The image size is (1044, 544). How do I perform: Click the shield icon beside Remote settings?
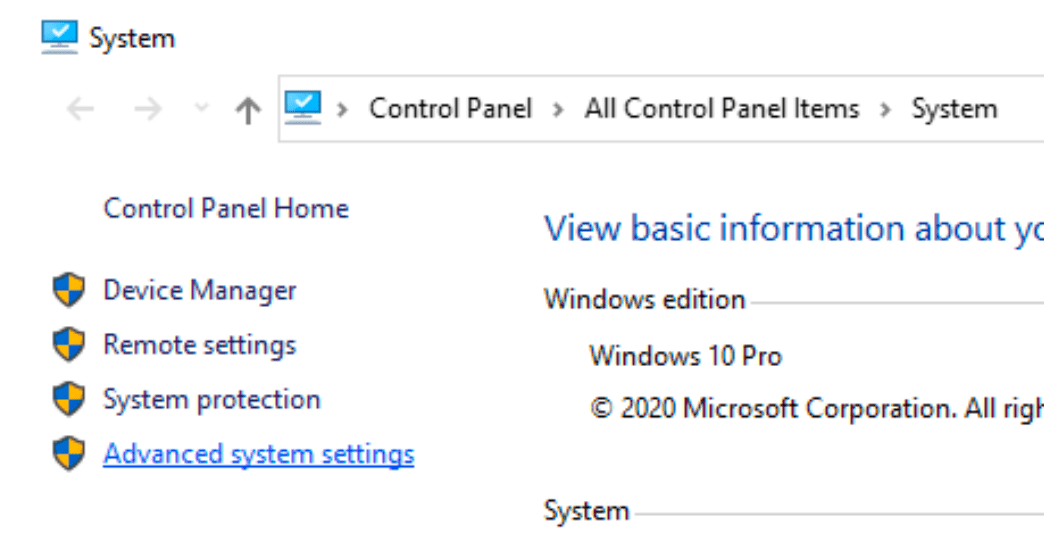click(x=69, y=345)
